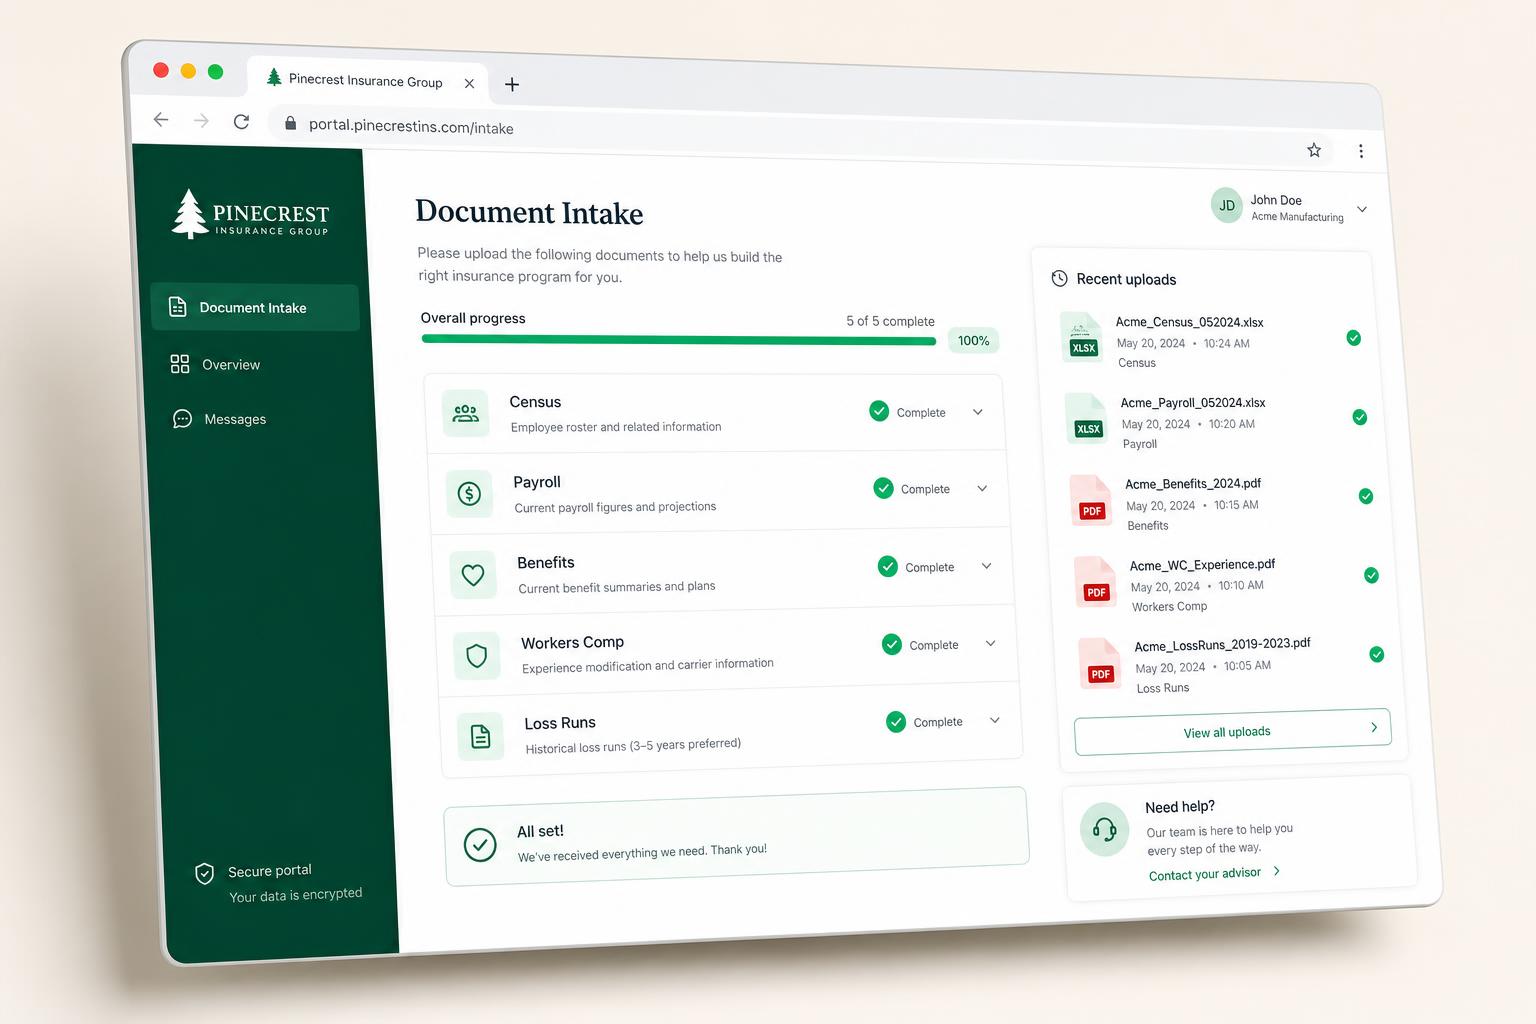Click the JD user avatar
Viewport: 1536px width, 1024px height.
pyautogui.click(x=1227, y=205)
